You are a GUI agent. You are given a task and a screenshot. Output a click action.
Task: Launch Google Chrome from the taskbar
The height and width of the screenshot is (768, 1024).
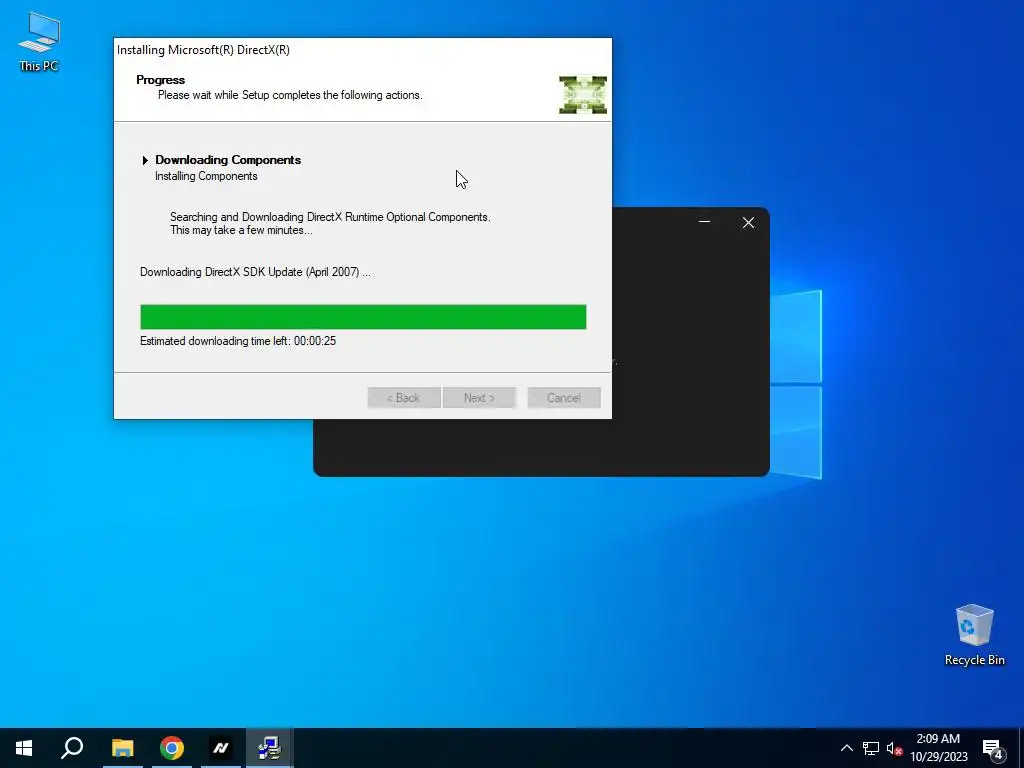(172, 748)
